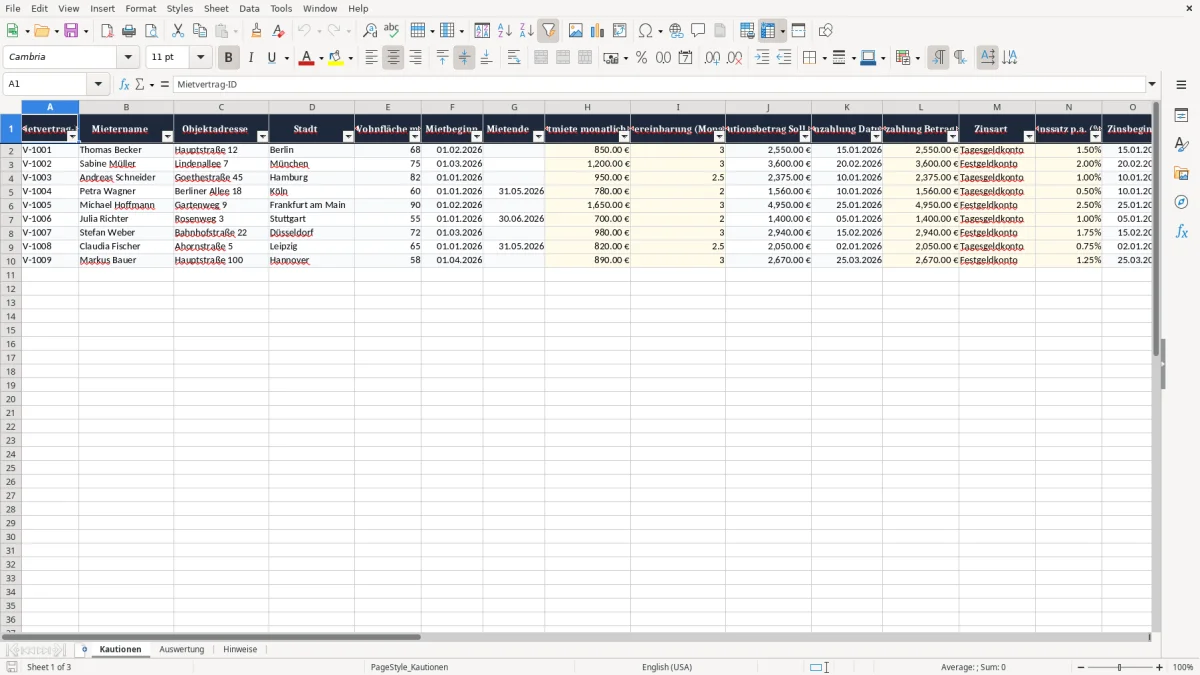Select the Clone Formatting paintbrush

coord(257,31)
